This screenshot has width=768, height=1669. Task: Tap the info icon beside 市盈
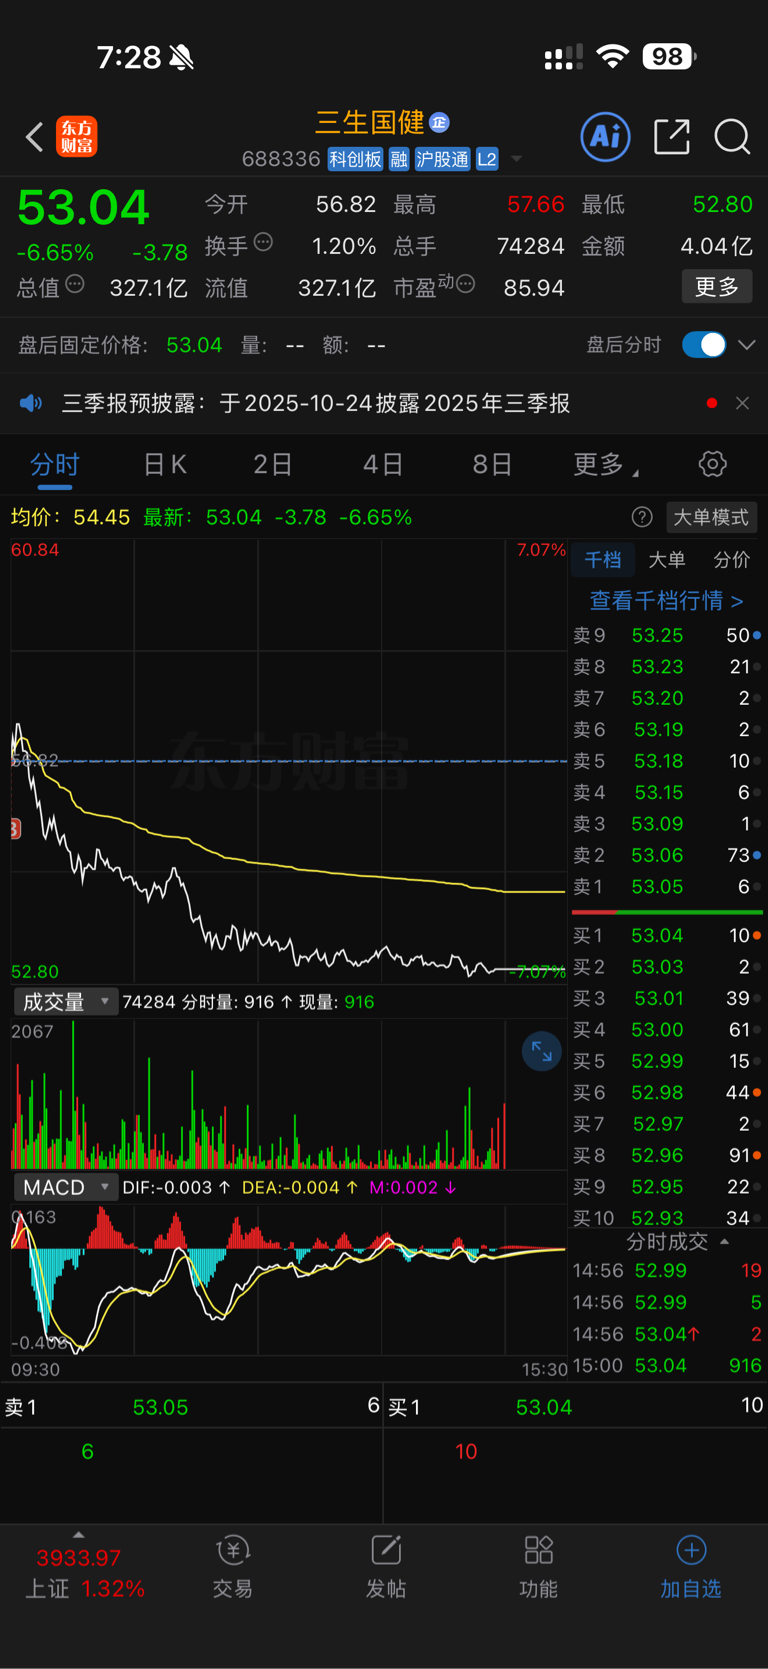[465, 284]
